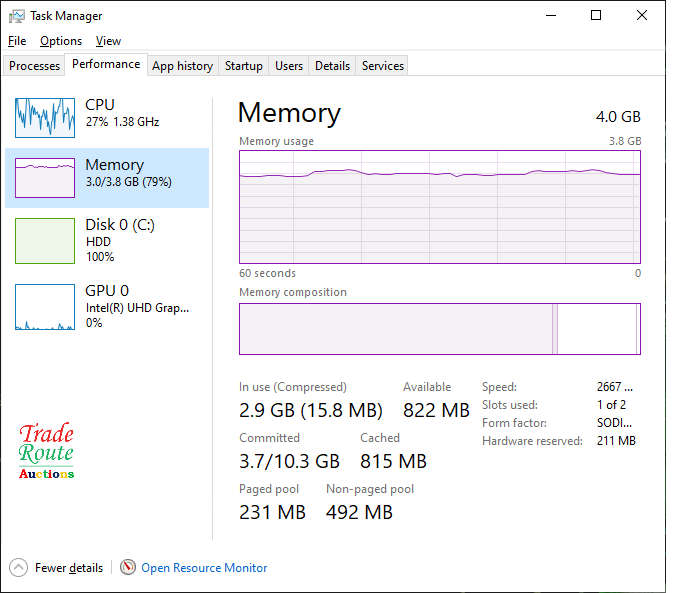This screenshot has height=593, width=674.
Task: Collapse view with Fewer details arrow icon
Action: pos(19,567)
